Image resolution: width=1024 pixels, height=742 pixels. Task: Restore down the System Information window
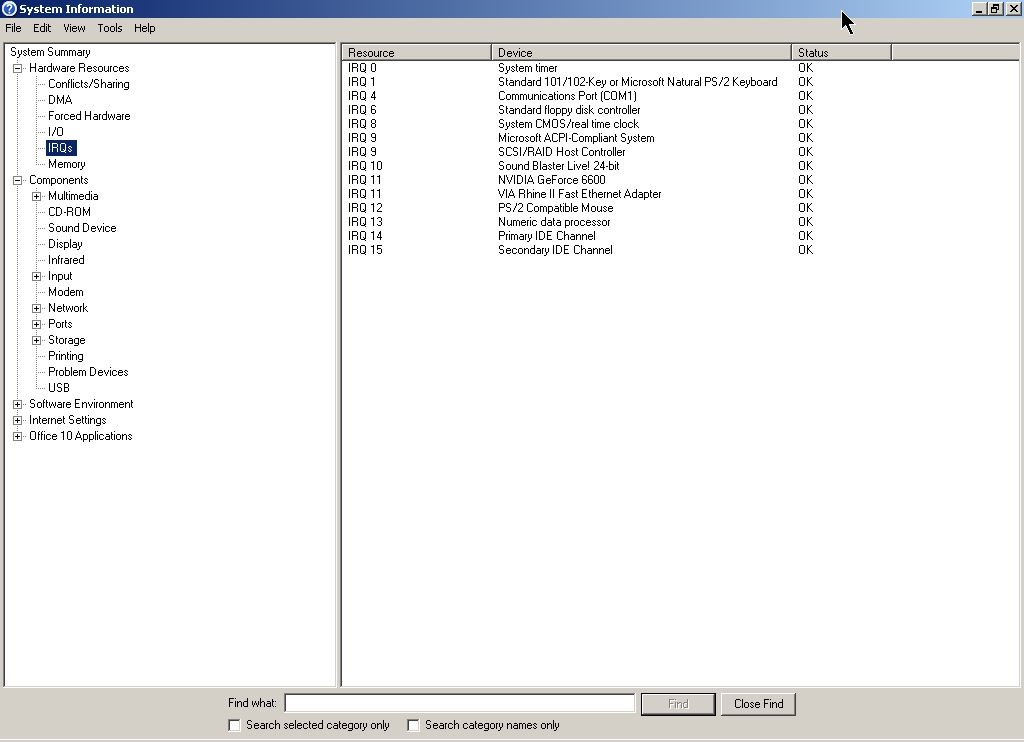tap(995, 8)
